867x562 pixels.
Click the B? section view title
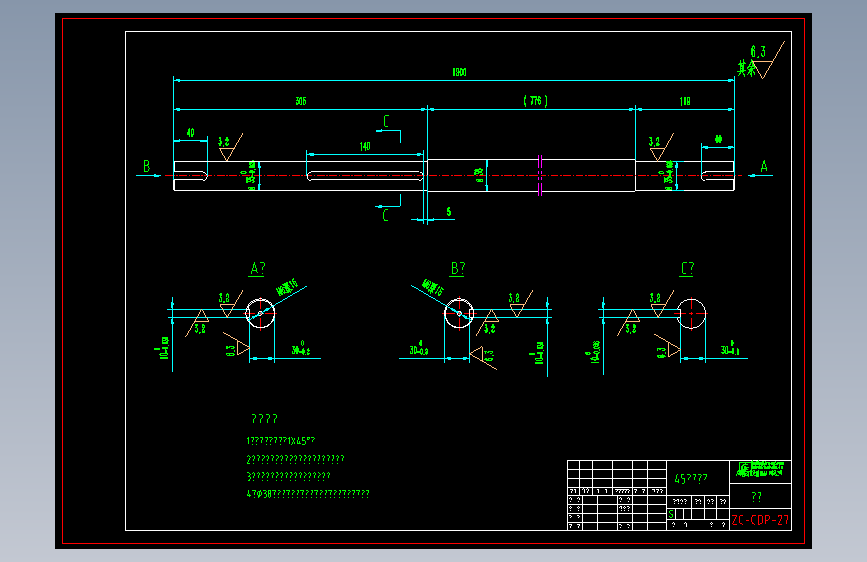tap(458, 269)
